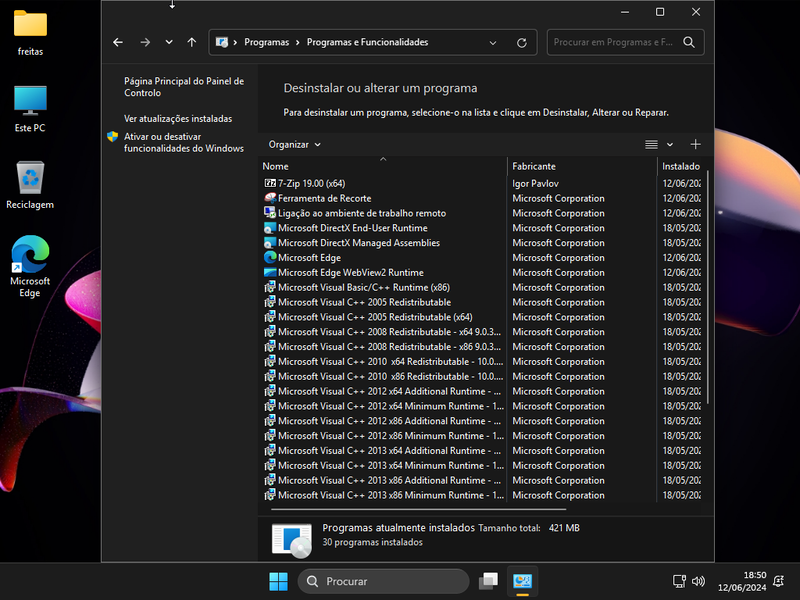Select Visual C++ 2012 x64 Additional Runtime row
The height and width of the screenshot is (600, 800).
coord(482,391)
